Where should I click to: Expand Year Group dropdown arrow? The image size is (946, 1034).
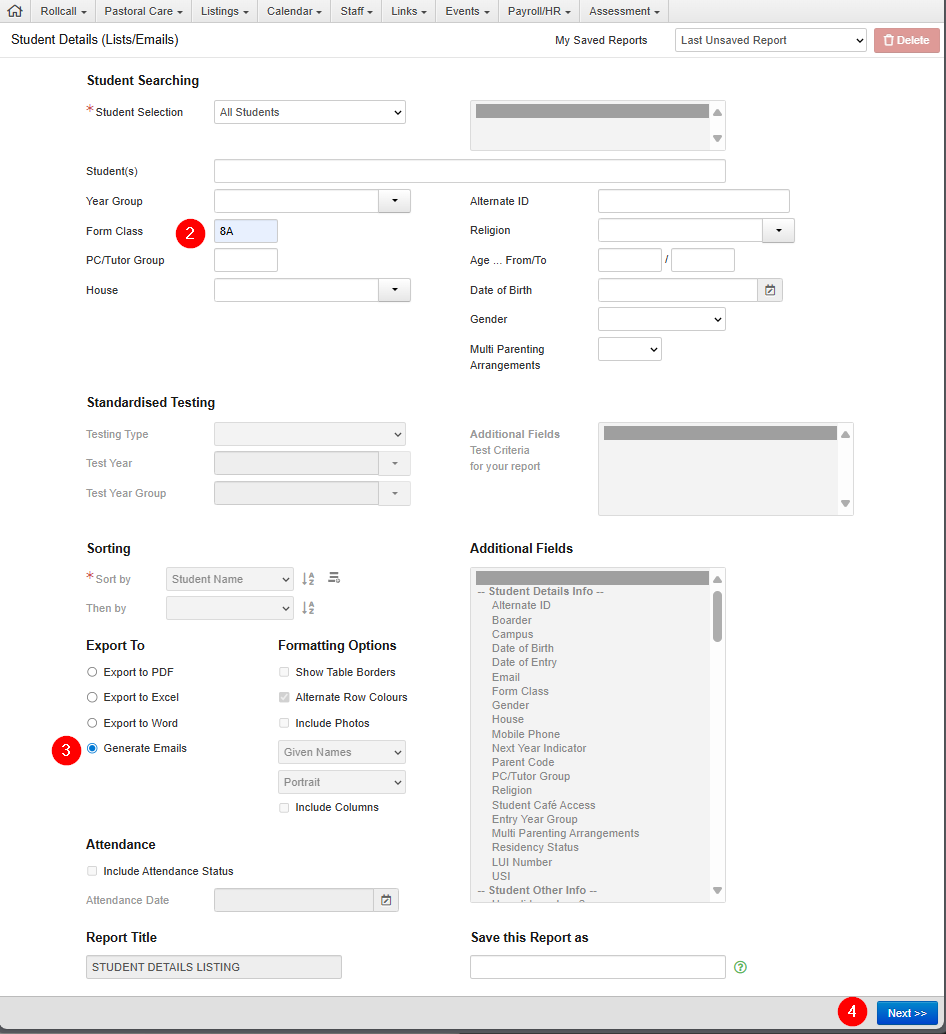[x=395, y=201]
